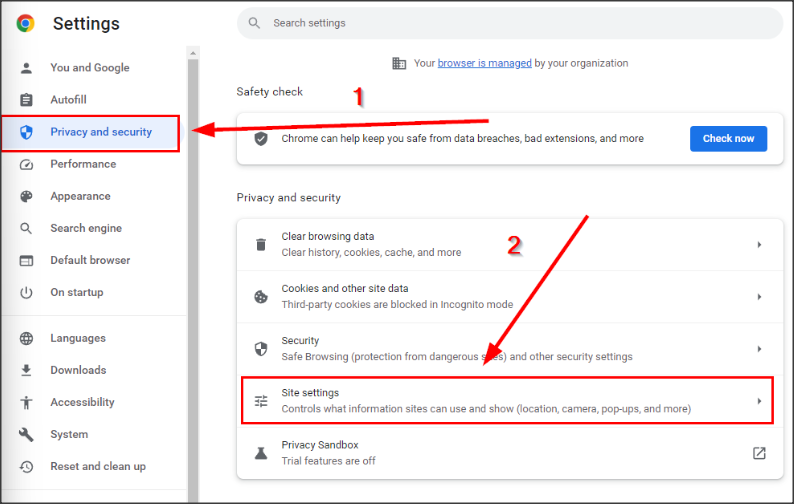Viewport: 794px width, 504px height.
Task: Click the Privacy Sandbox flask icon
Action: click(x=261, y=453)
